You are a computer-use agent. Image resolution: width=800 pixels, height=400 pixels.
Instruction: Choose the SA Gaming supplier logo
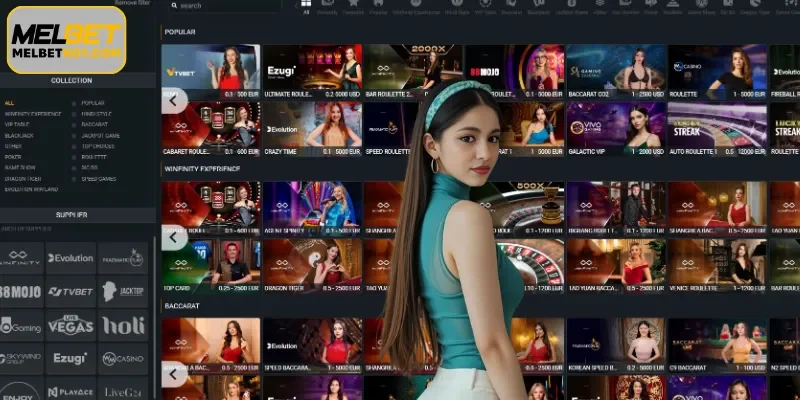tap(21, 326)
